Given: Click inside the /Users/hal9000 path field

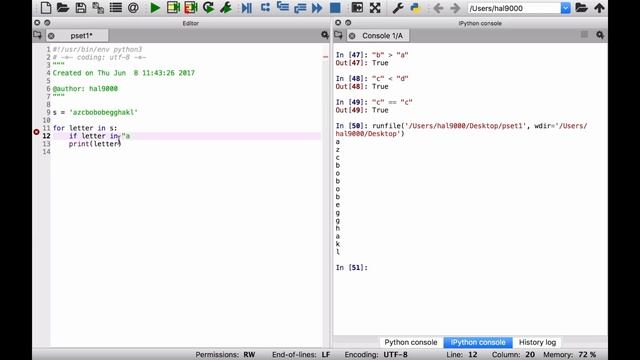Looking at the screenshot, I should (x=514, y=8).
